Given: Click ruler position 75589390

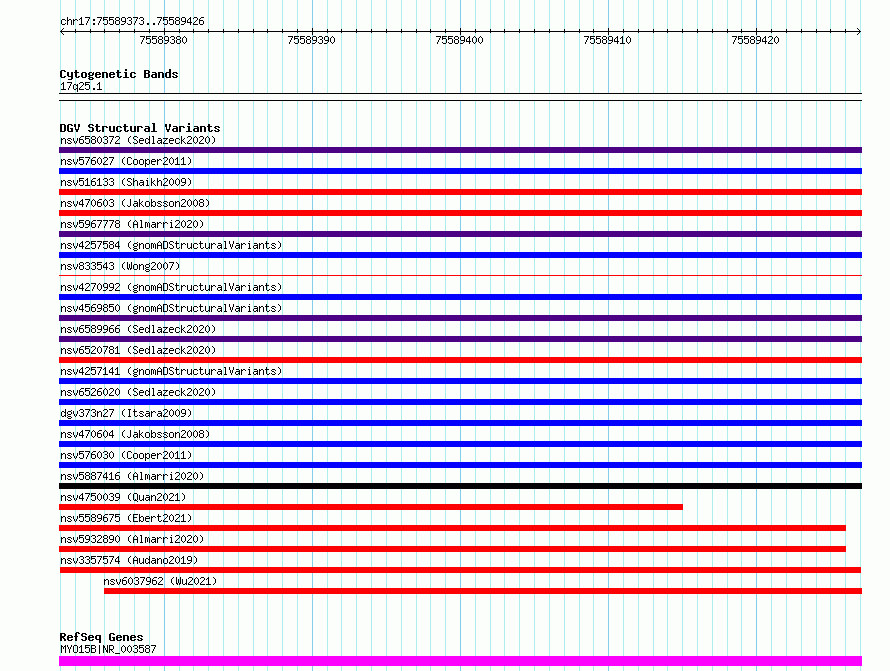Looking at the screenshot, I should click(312, 40).
